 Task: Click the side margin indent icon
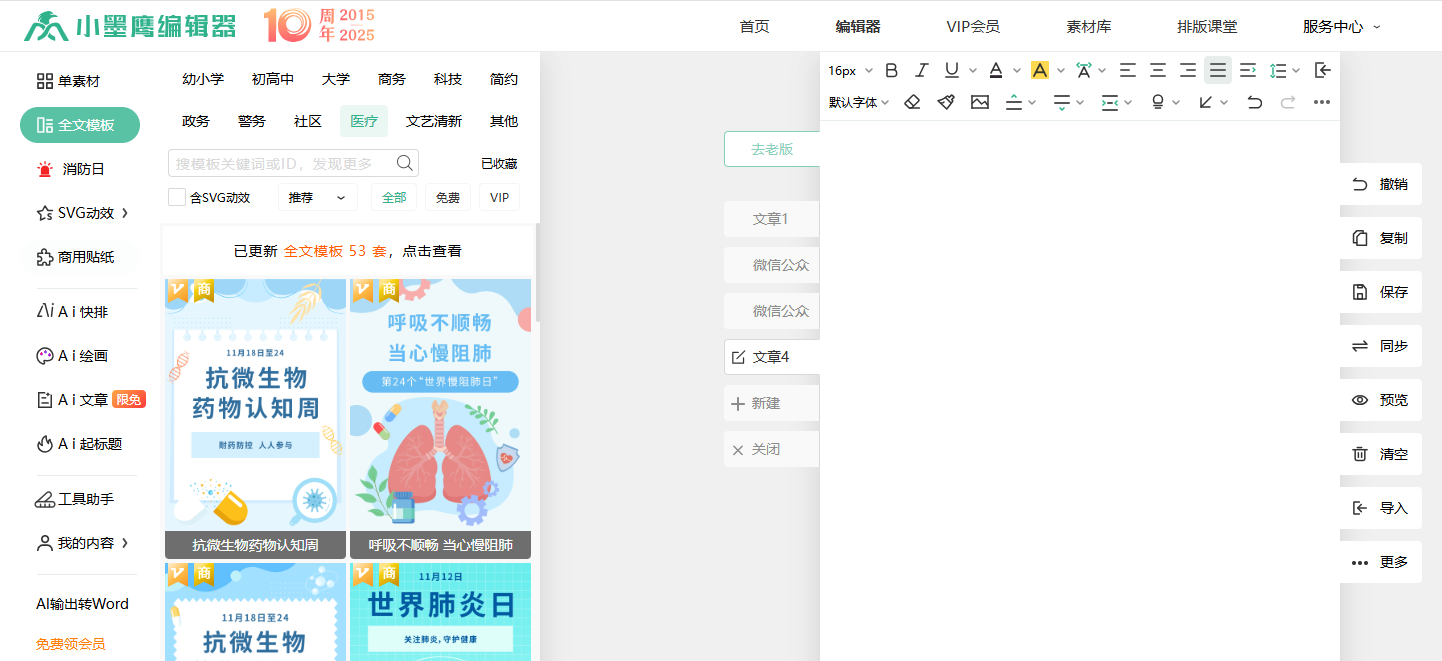[1110, 102]
